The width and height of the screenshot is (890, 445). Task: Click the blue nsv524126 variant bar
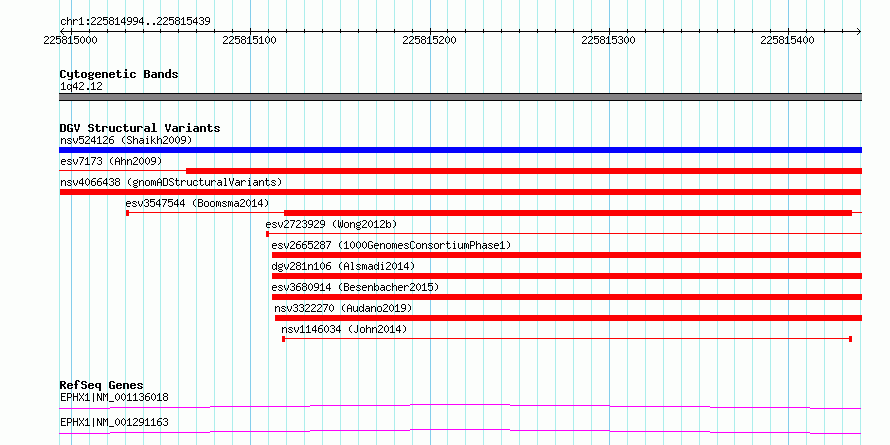point(460,150)
